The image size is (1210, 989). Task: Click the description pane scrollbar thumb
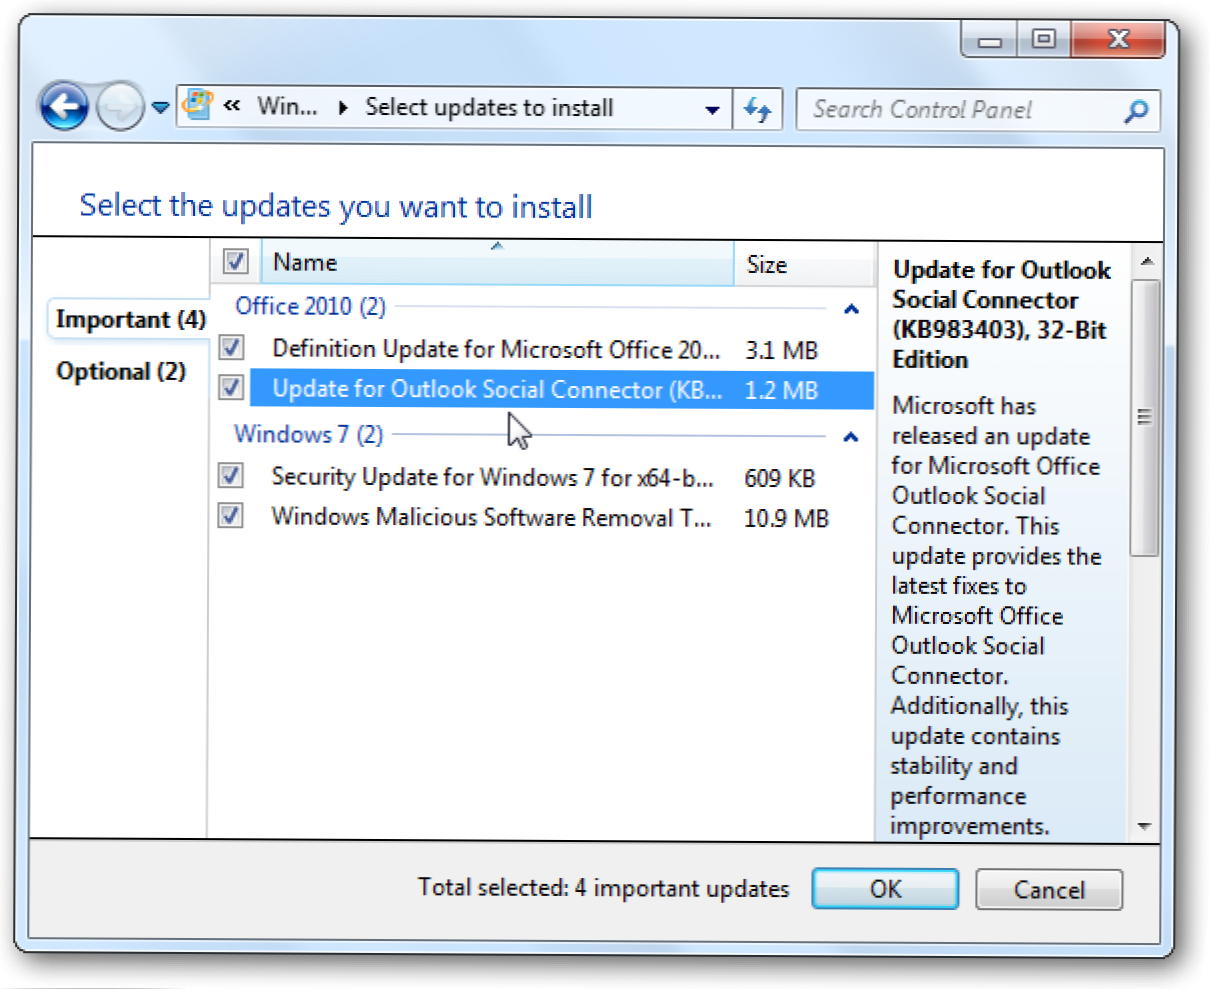click(1145, 417)
